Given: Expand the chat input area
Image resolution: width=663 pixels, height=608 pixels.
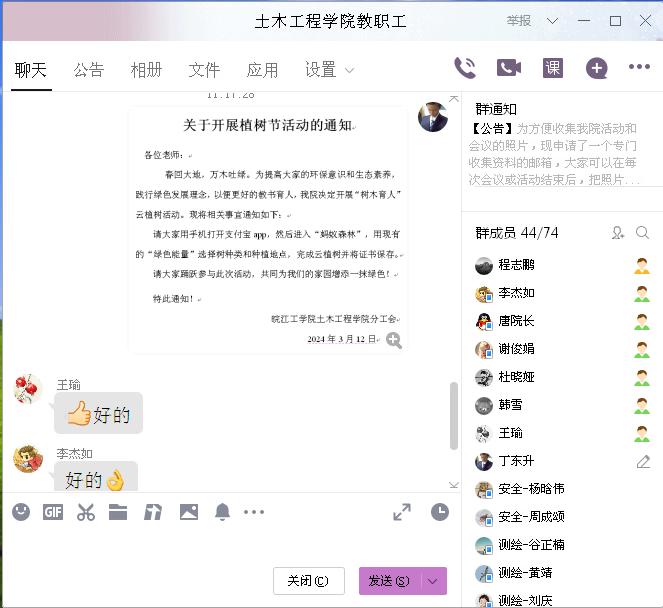Looking at the screenshot, I should coord(402,512).
